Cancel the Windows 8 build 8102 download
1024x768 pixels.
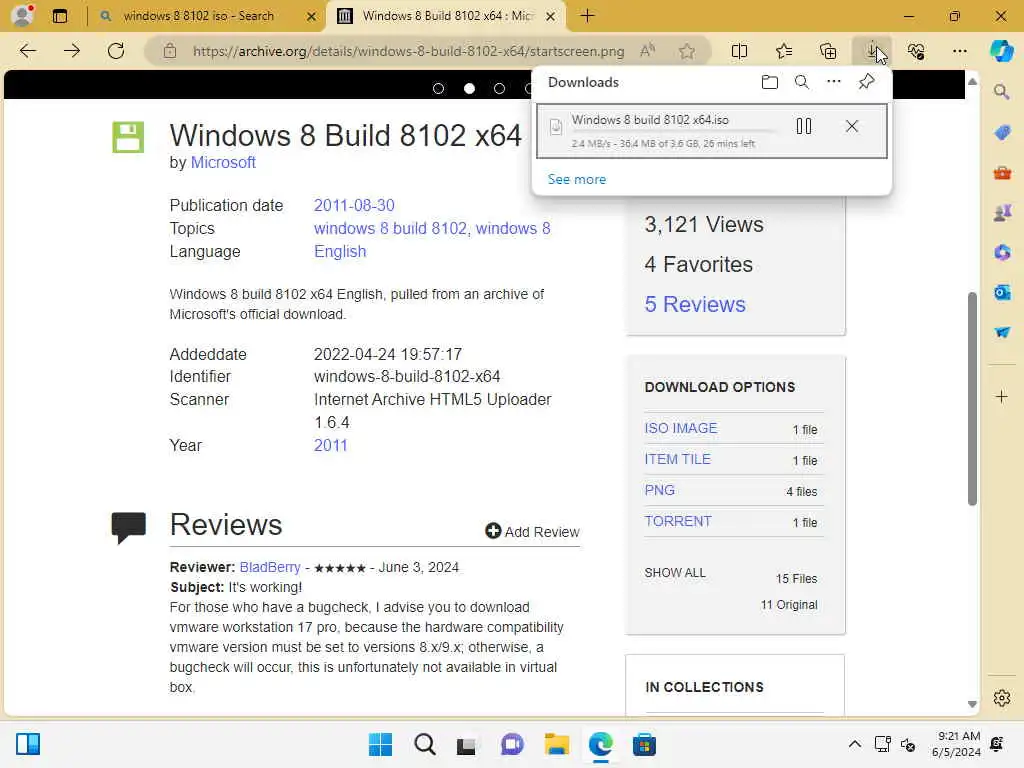852,126
